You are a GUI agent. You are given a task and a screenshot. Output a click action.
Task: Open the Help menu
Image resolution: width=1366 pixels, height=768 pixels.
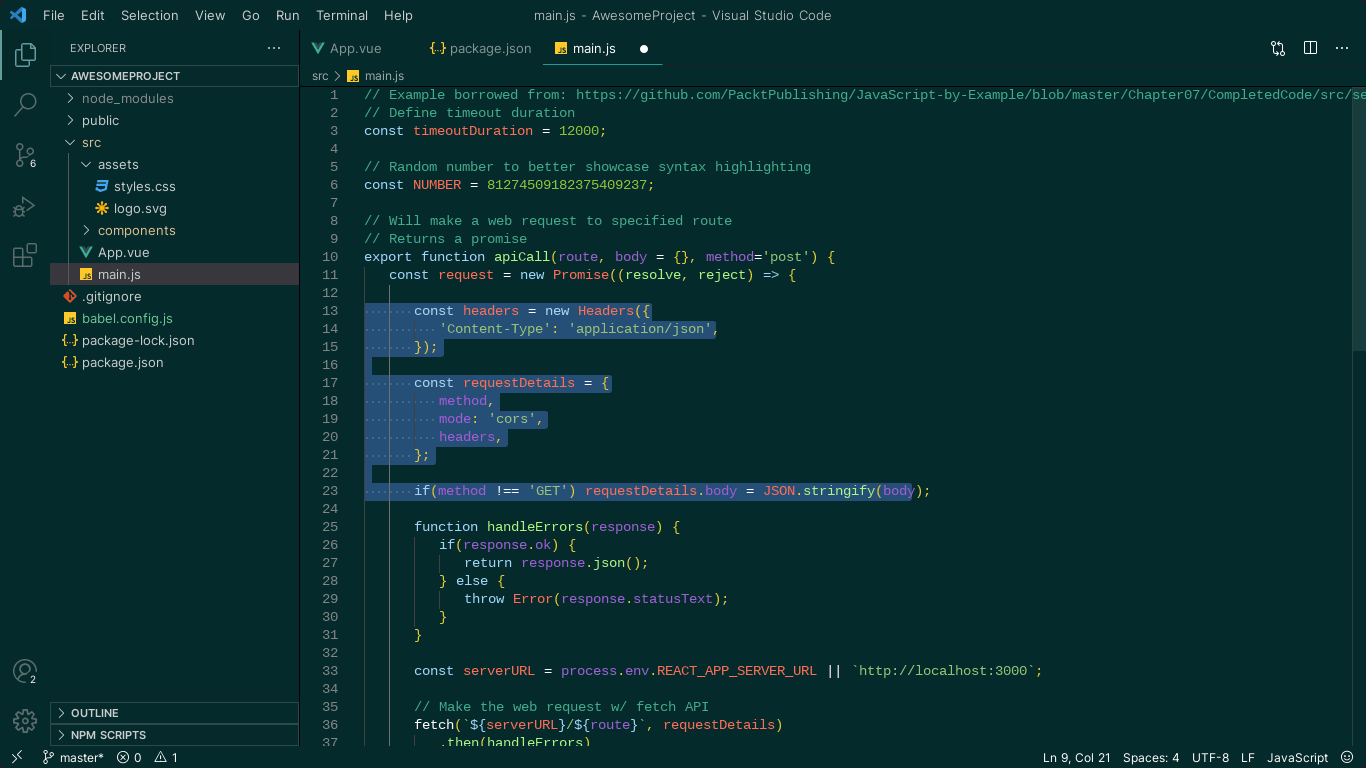tap(399, 15)
